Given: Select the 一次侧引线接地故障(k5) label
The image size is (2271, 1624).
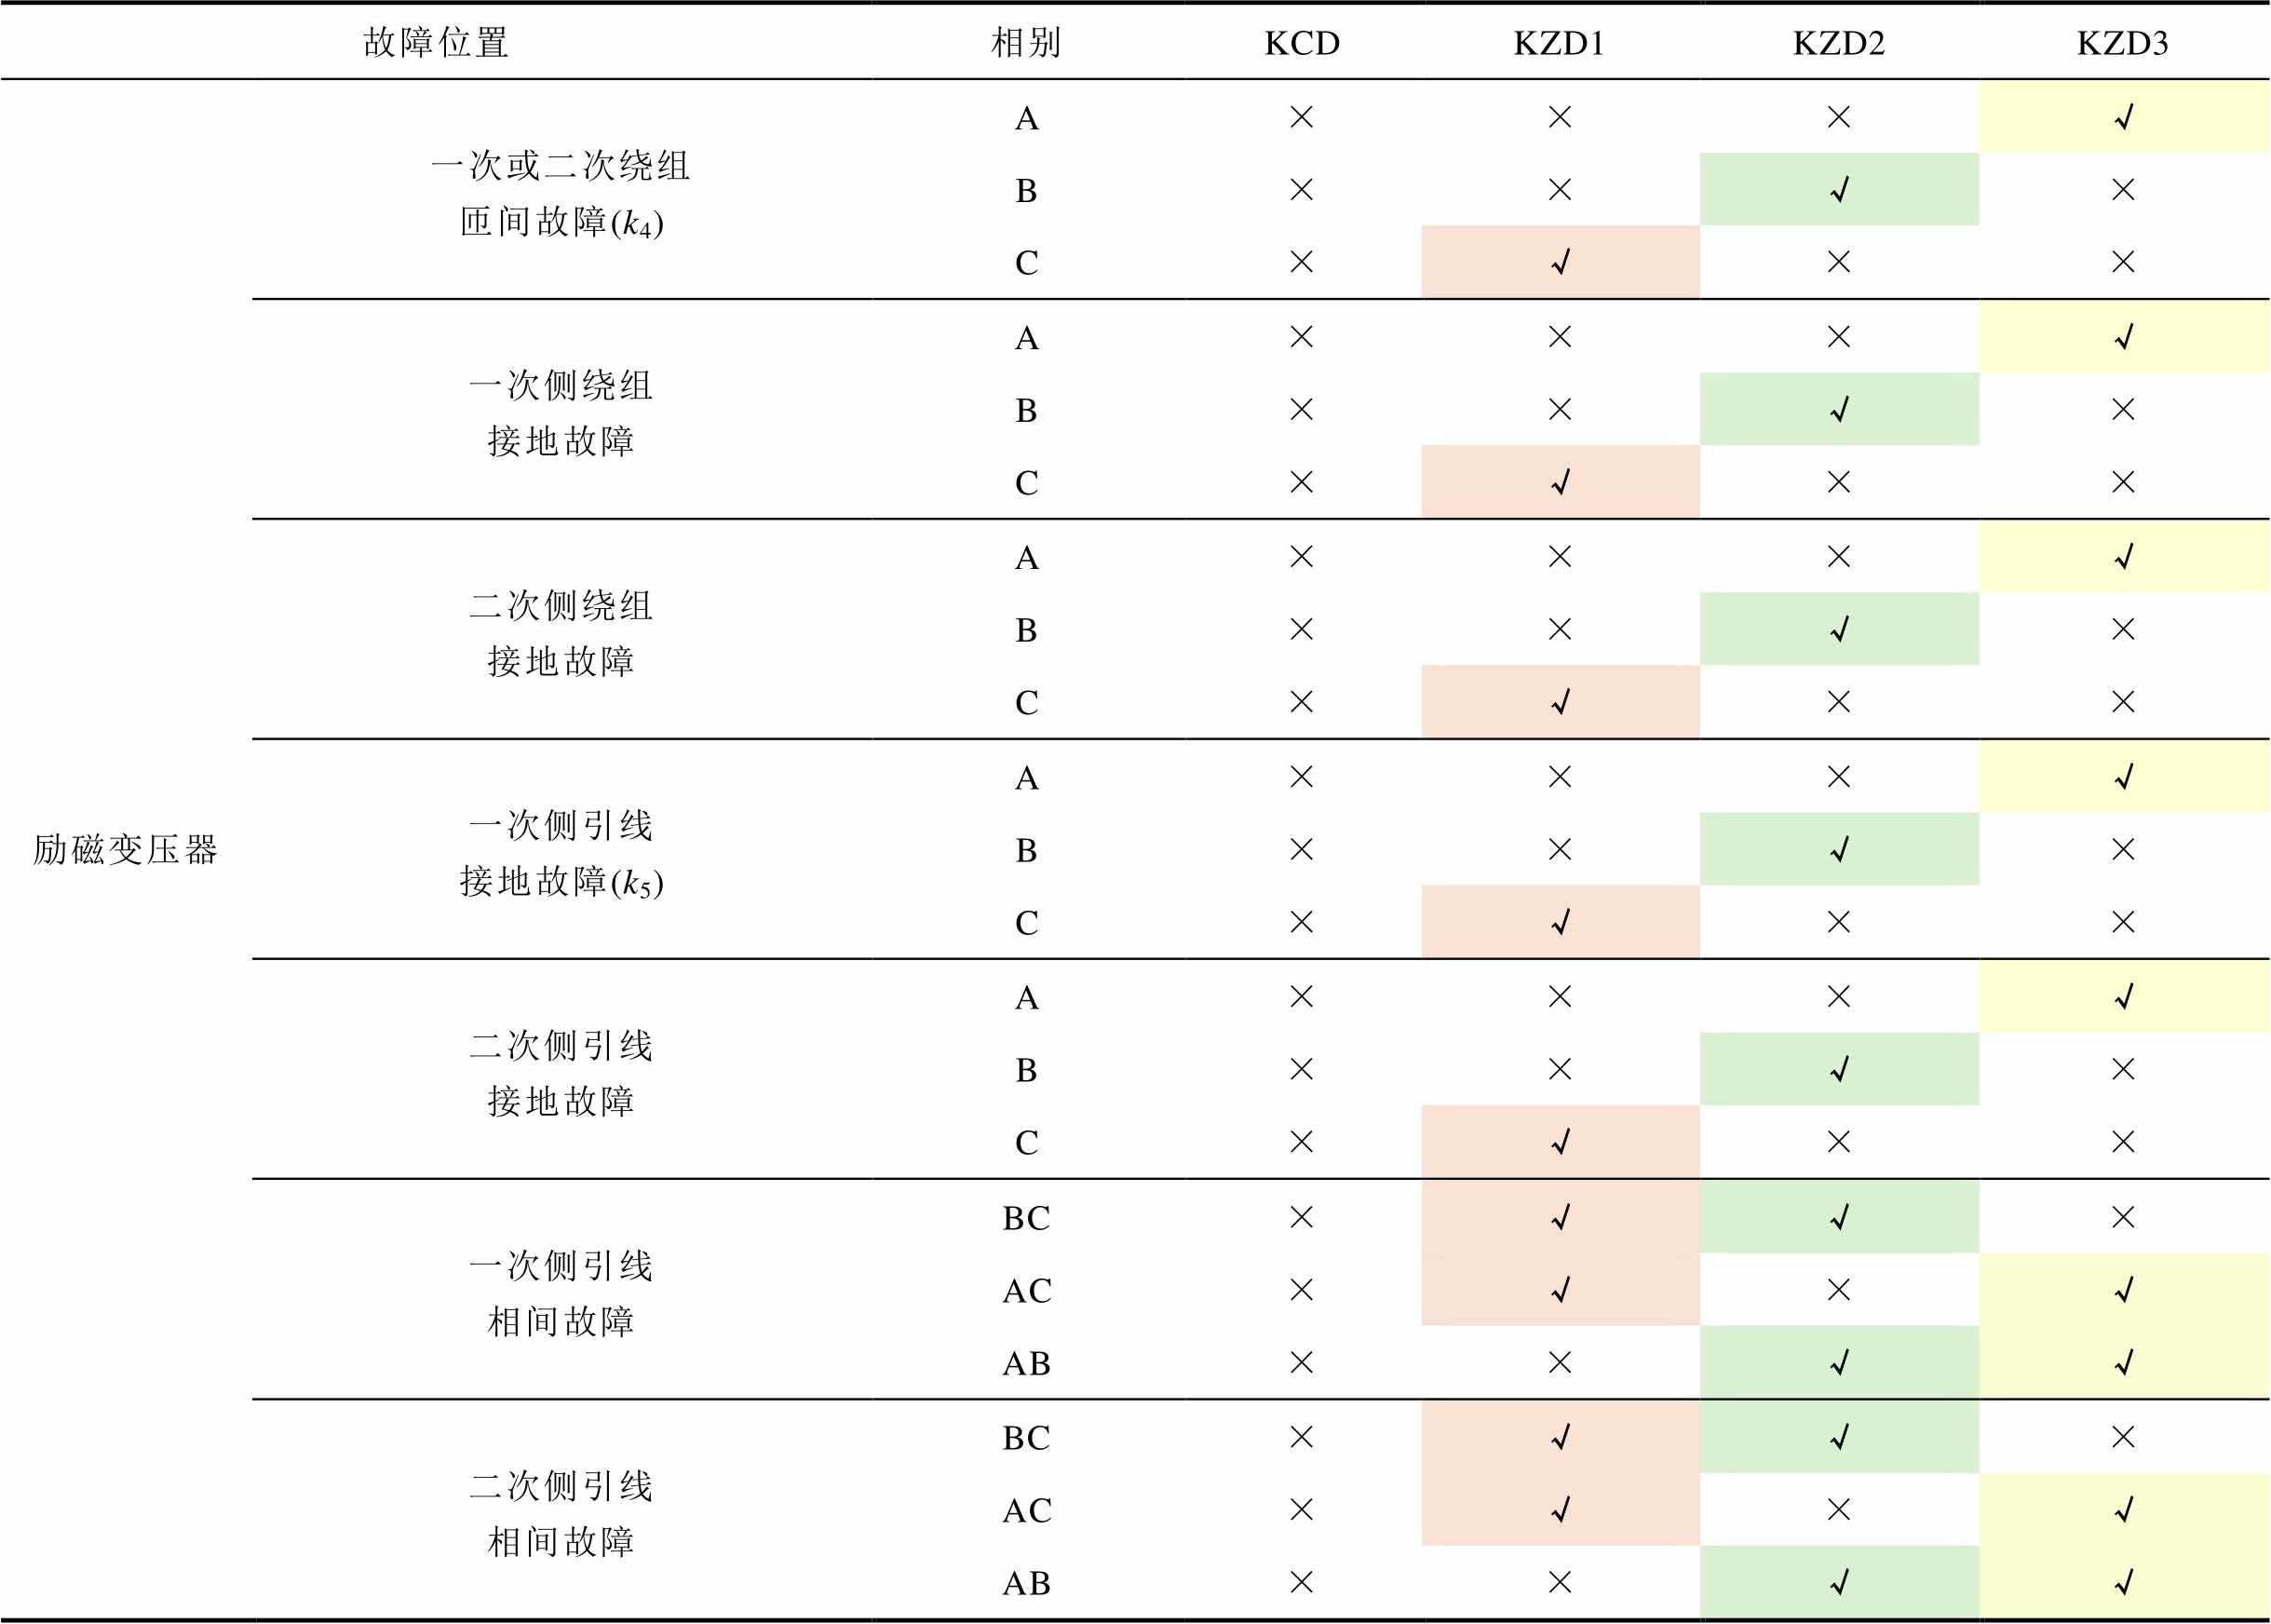Looking at the screenshot, I should 561,853.
